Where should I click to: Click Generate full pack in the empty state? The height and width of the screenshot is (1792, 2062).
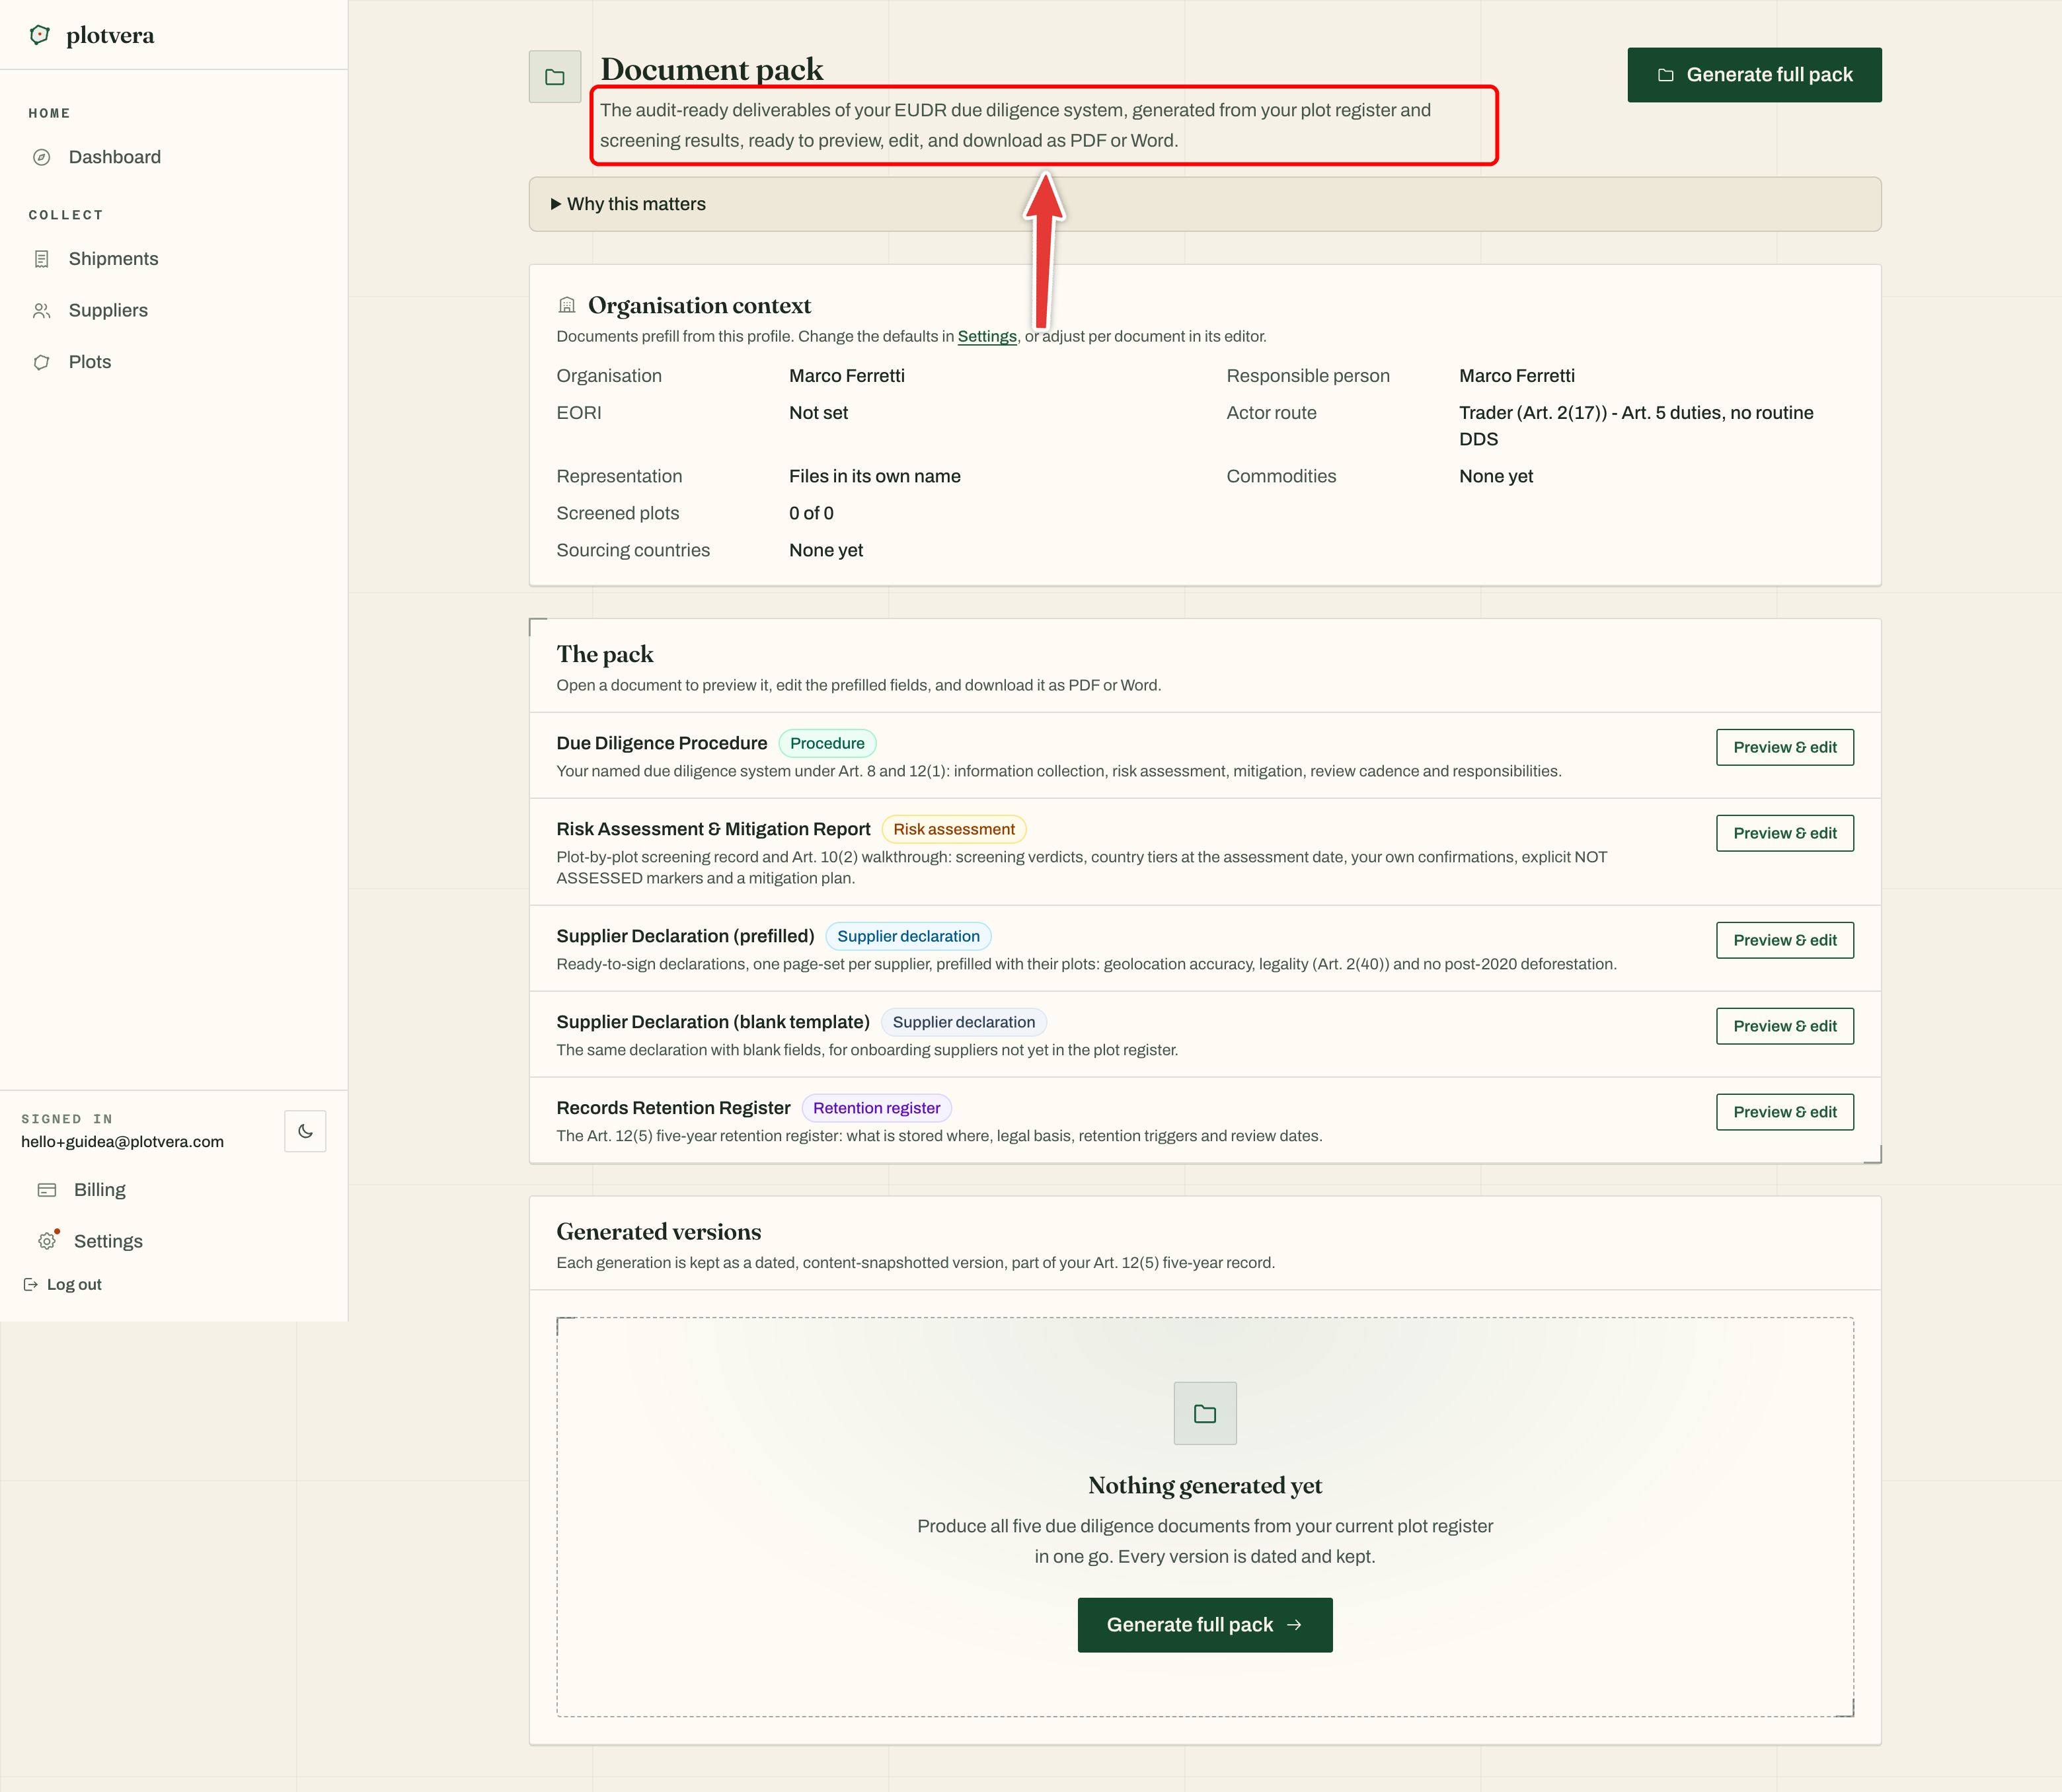[x=1204, y=1624]
